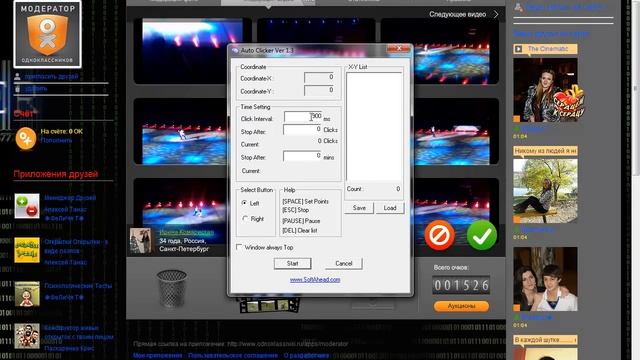Save the X-Y list
The width and height of the screenshot is (640, 360).
[x=359, y=208]
